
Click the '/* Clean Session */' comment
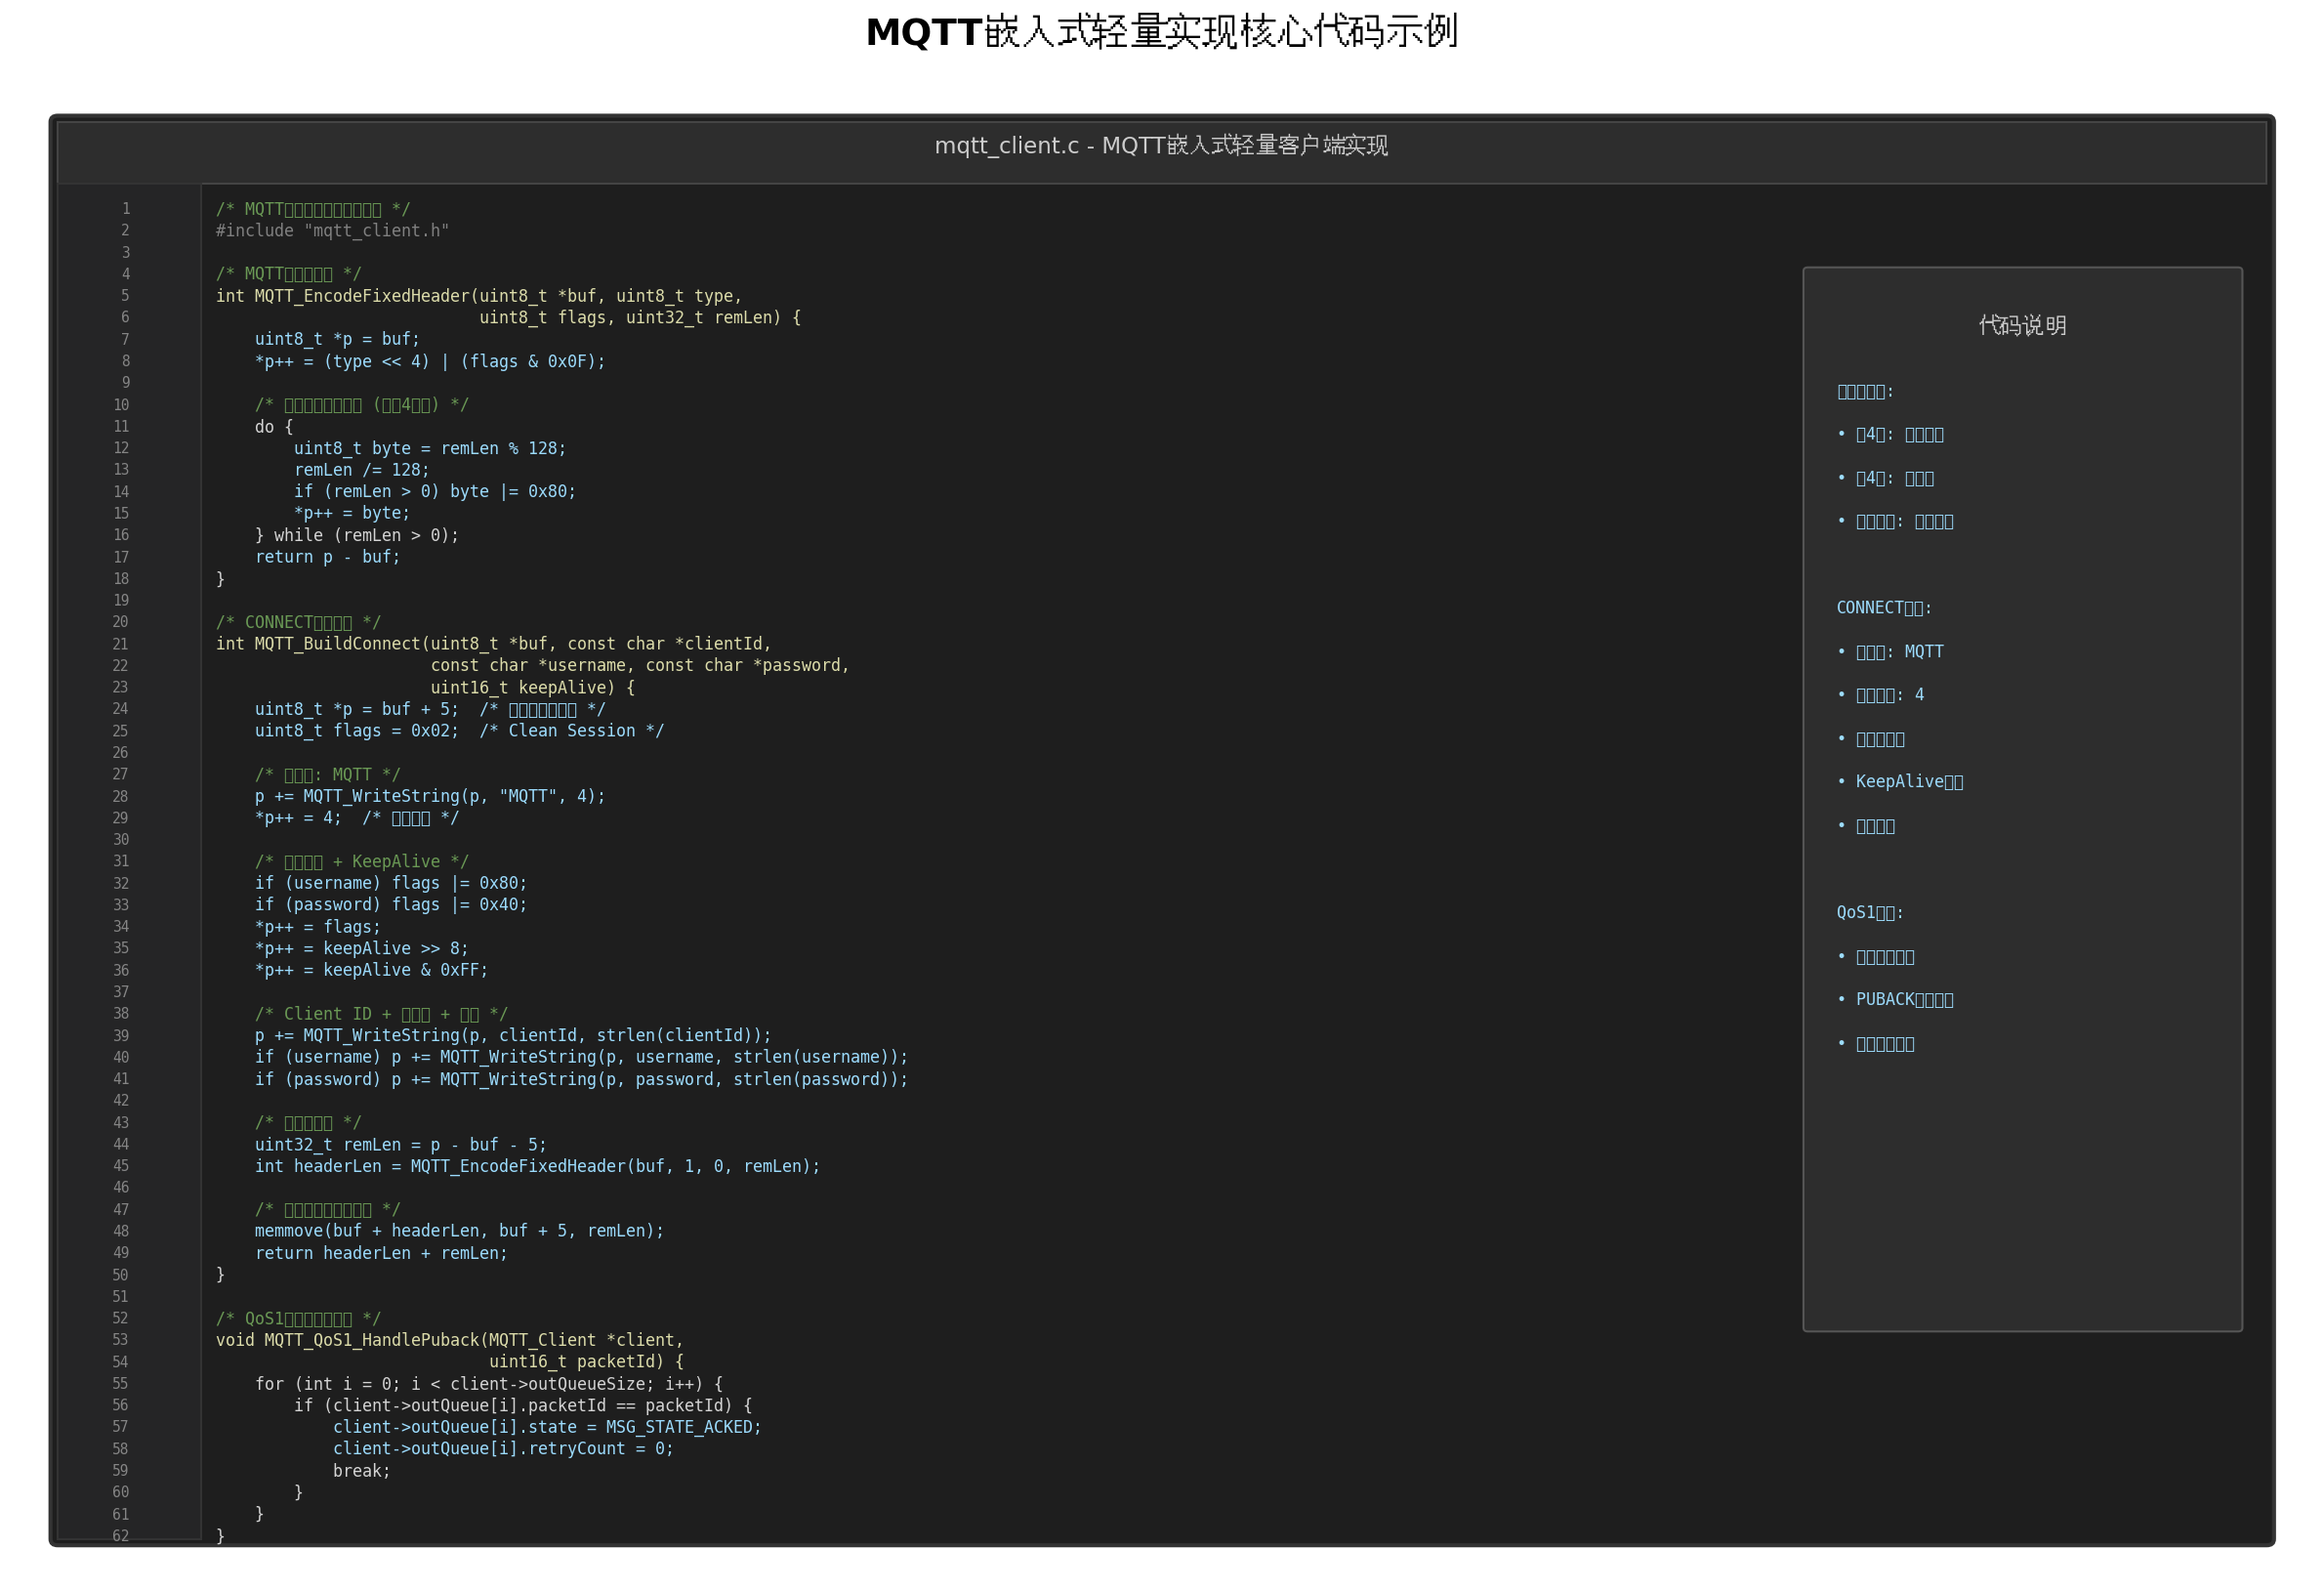pyautogui.click(x=571, y=730)
